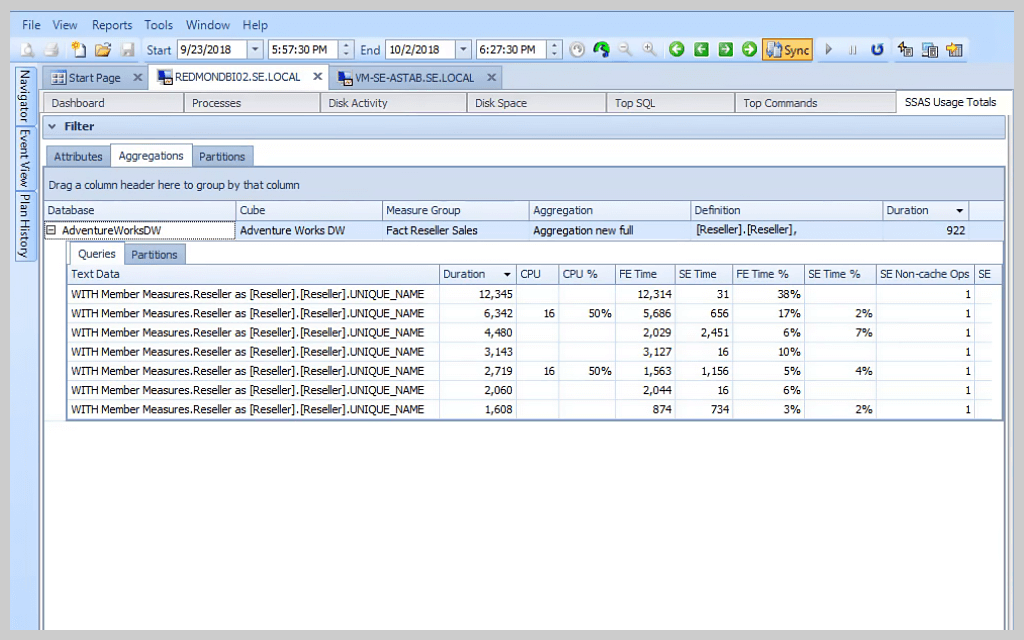Click the Pause collection icon
The image size is (1024, 640).
[x=855, y=49]
